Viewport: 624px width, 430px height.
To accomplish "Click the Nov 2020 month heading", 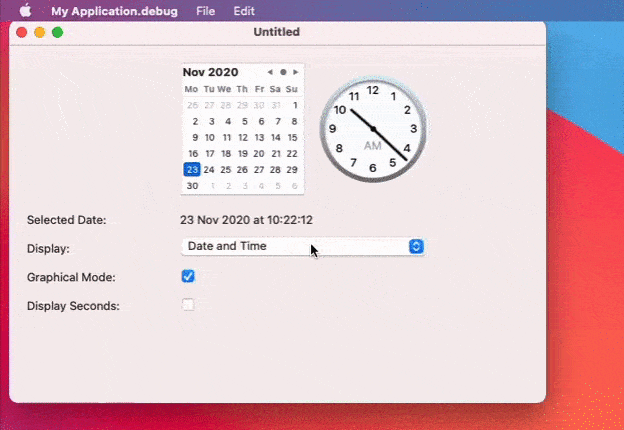I will point(211,72).
